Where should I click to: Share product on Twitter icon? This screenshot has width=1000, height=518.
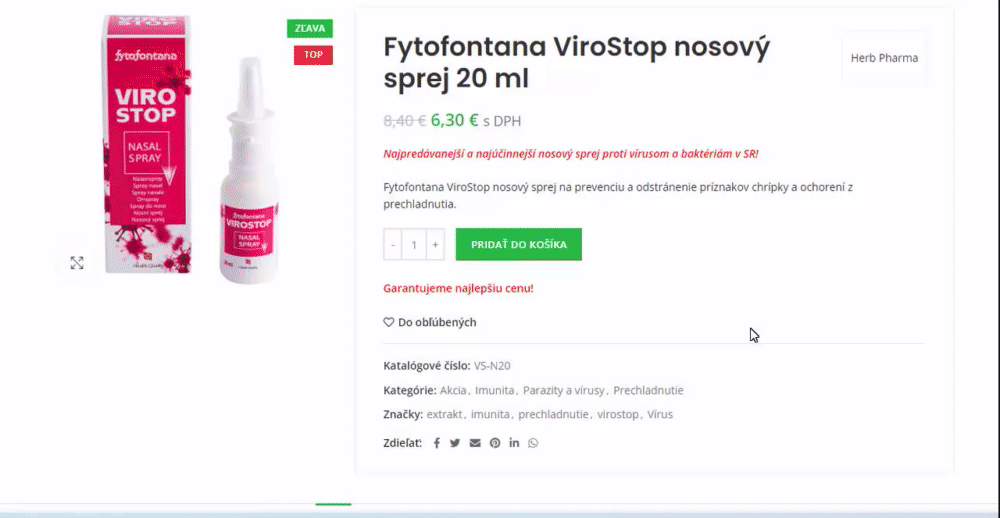(x=455, y=443)
